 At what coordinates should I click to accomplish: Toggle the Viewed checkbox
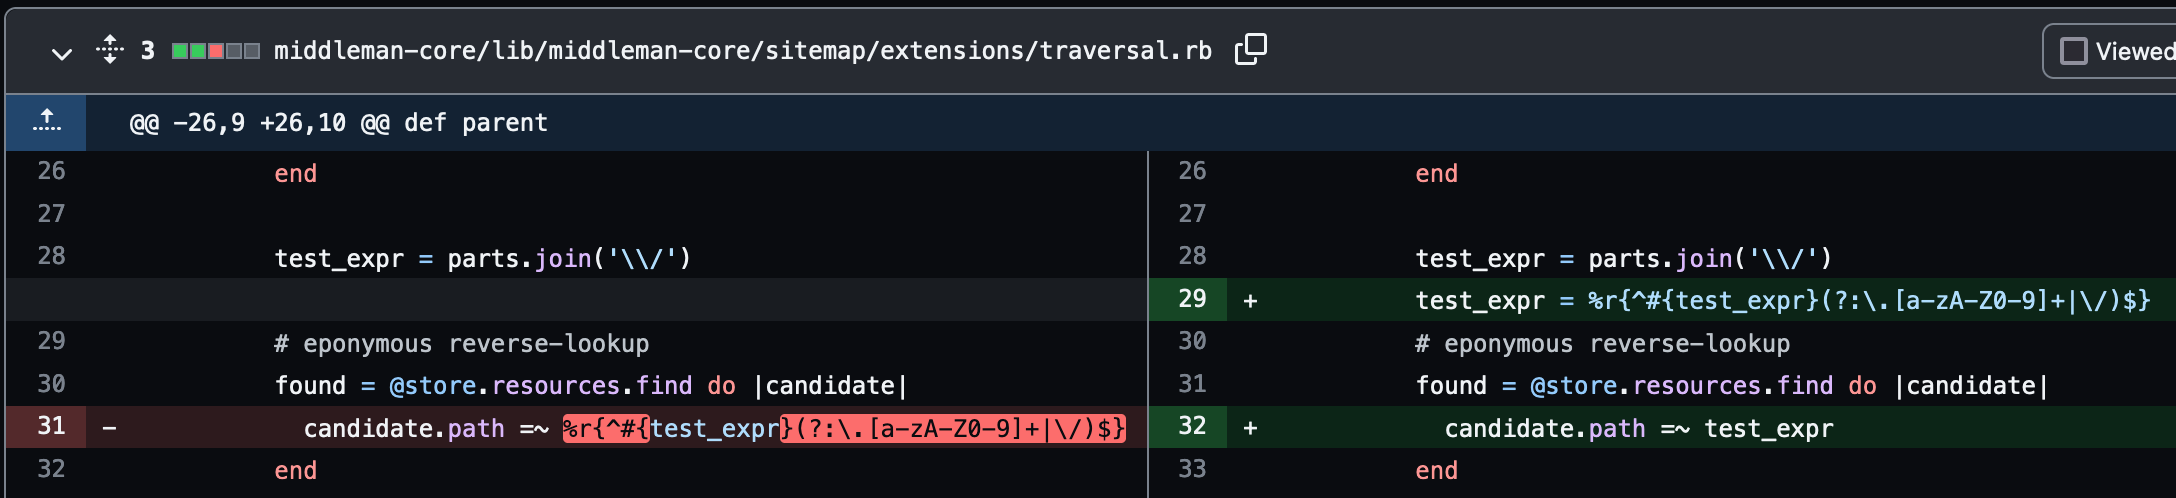tap(2074, 51)
